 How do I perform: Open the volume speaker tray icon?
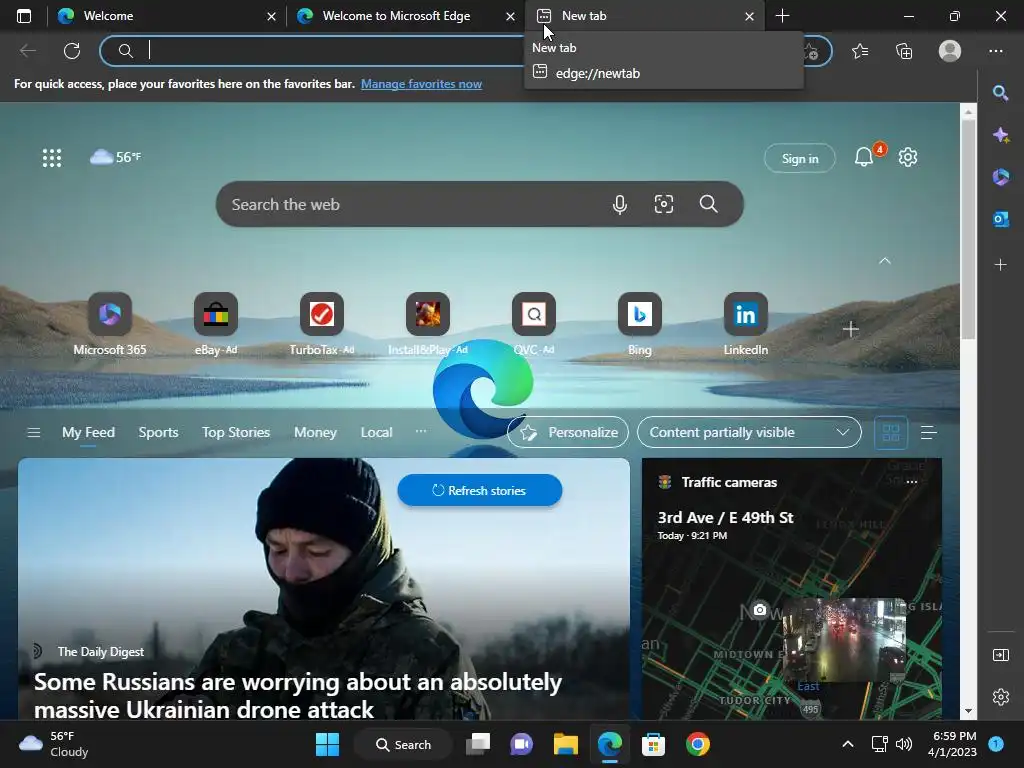coord(904,744)
